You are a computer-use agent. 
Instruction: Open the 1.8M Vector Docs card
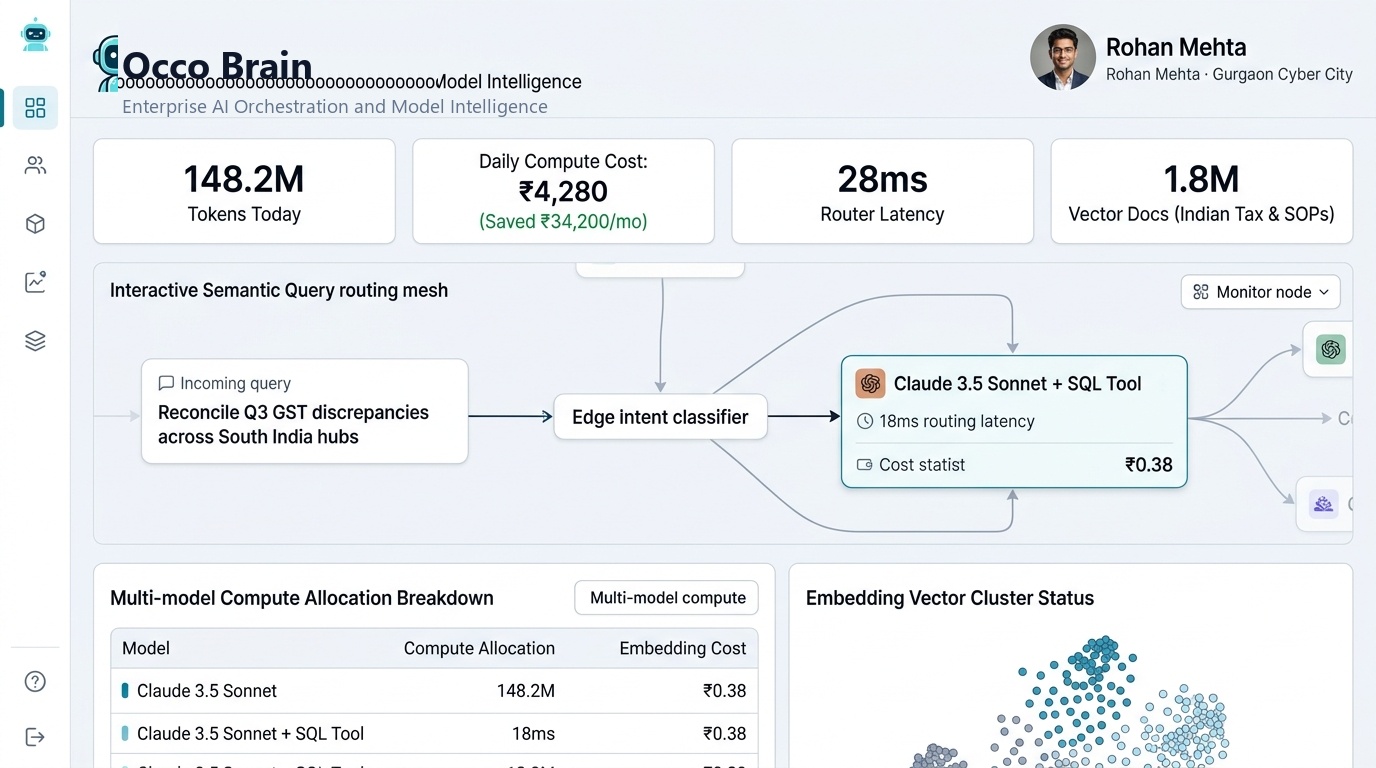click(x=1201, y=191)
